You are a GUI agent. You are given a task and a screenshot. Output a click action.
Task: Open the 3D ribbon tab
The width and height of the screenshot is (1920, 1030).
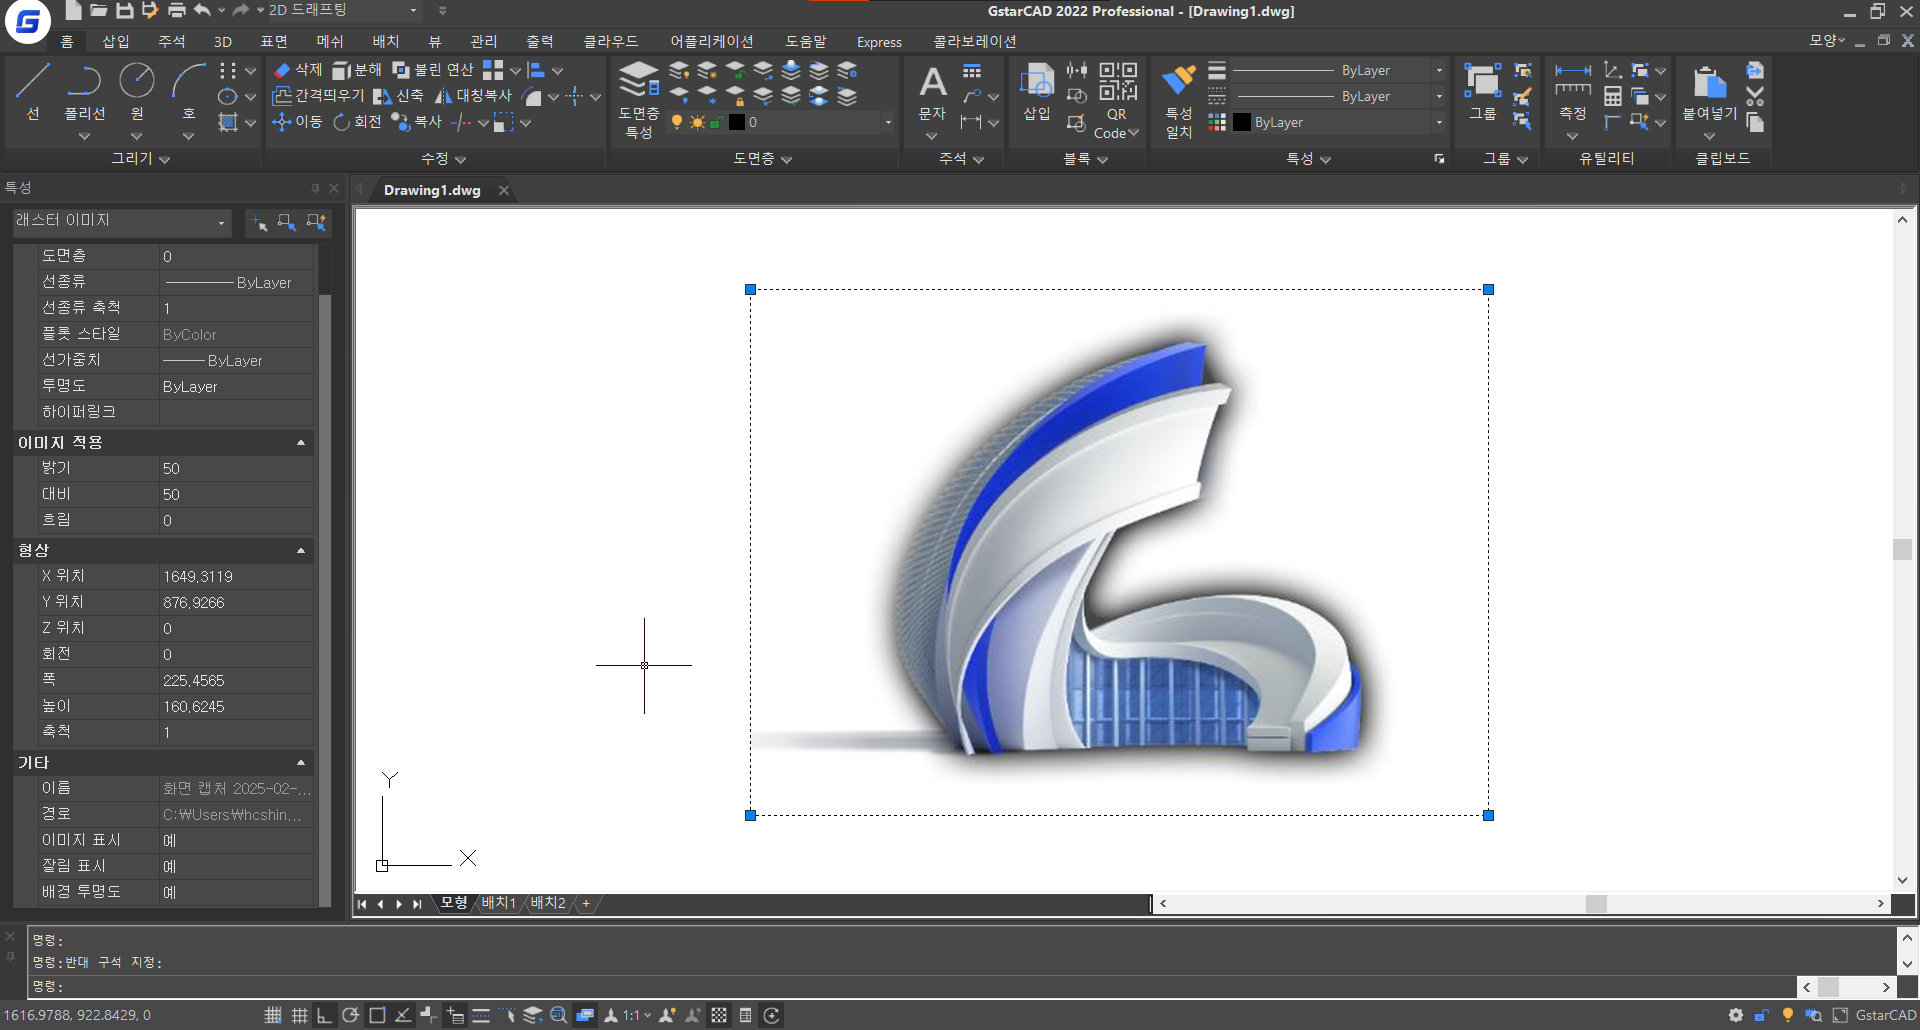(x=223, y=41)
